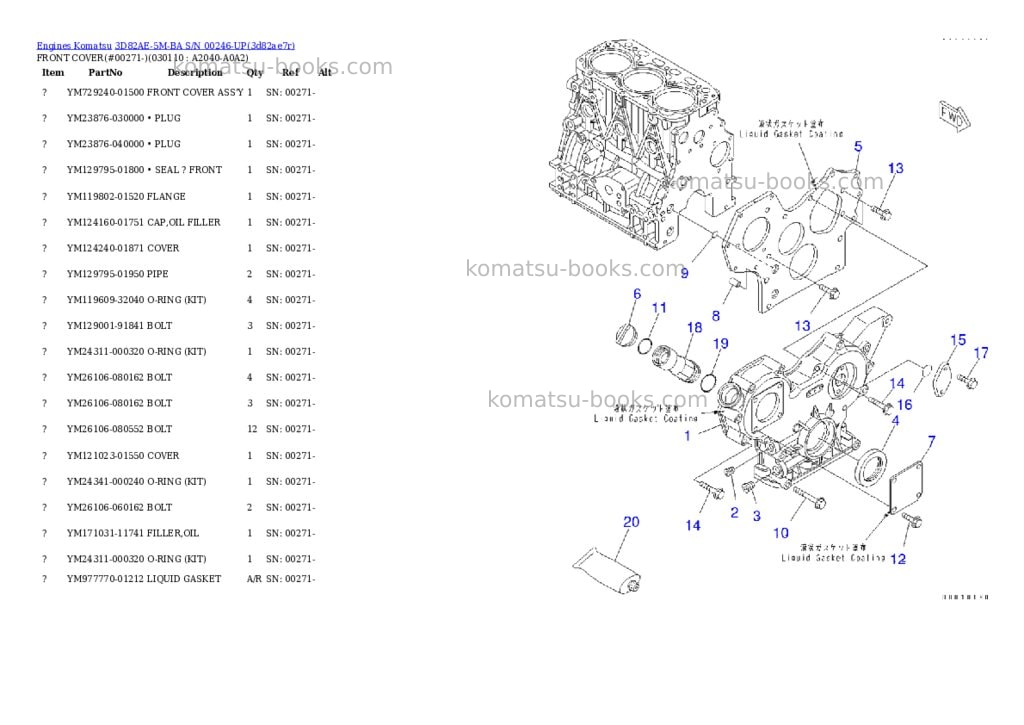Click callout number 19 on the diagram

721,344
